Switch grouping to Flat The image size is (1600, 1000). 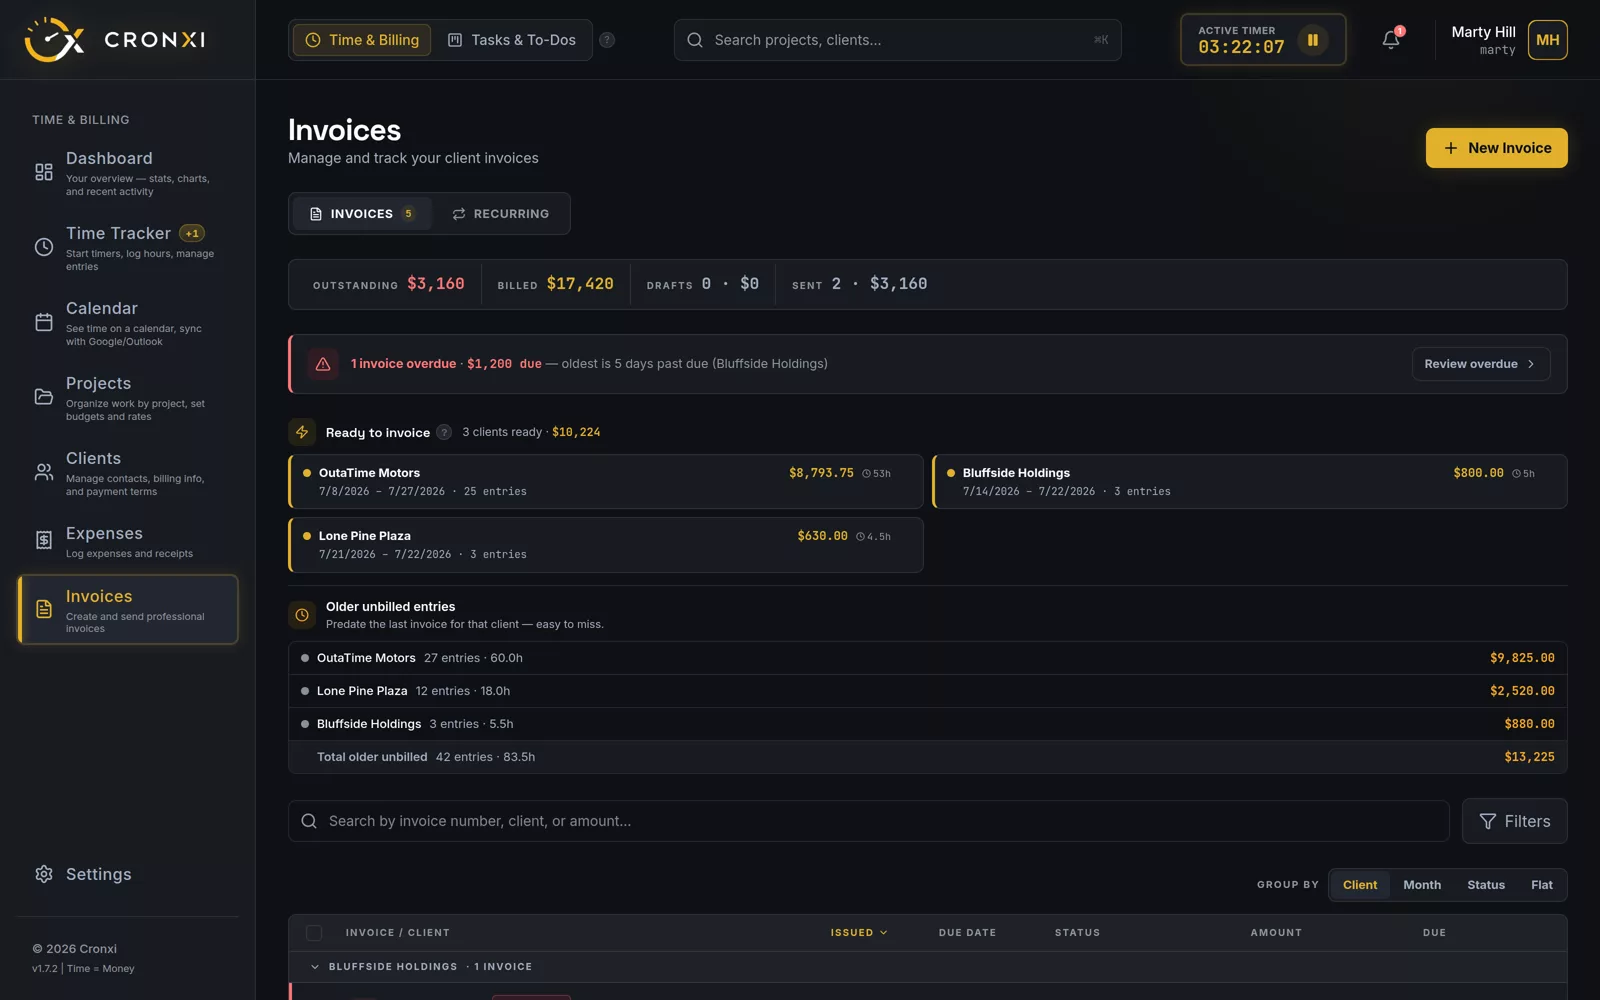(1542, 885)
